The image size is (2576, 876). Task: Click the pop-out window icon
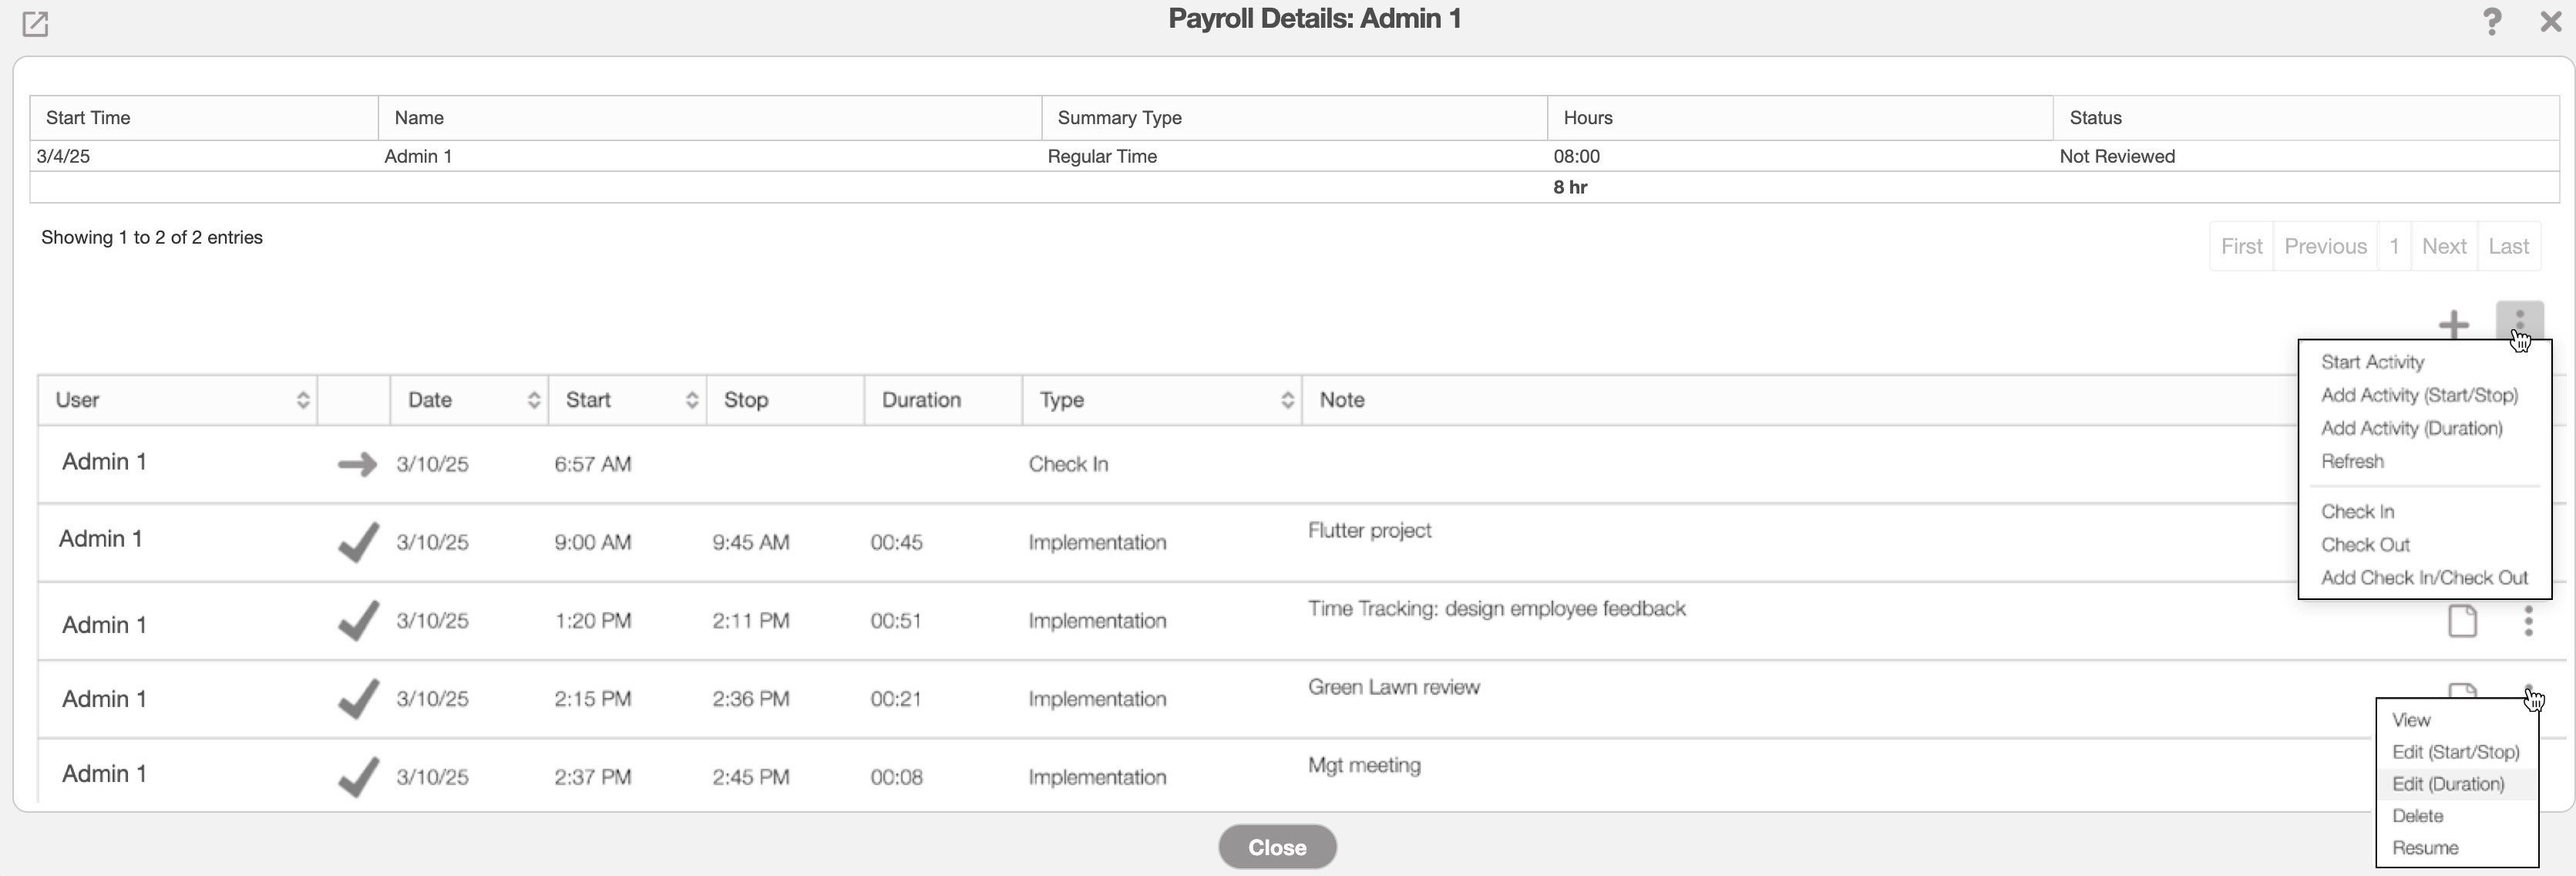(x=35, y=23)
